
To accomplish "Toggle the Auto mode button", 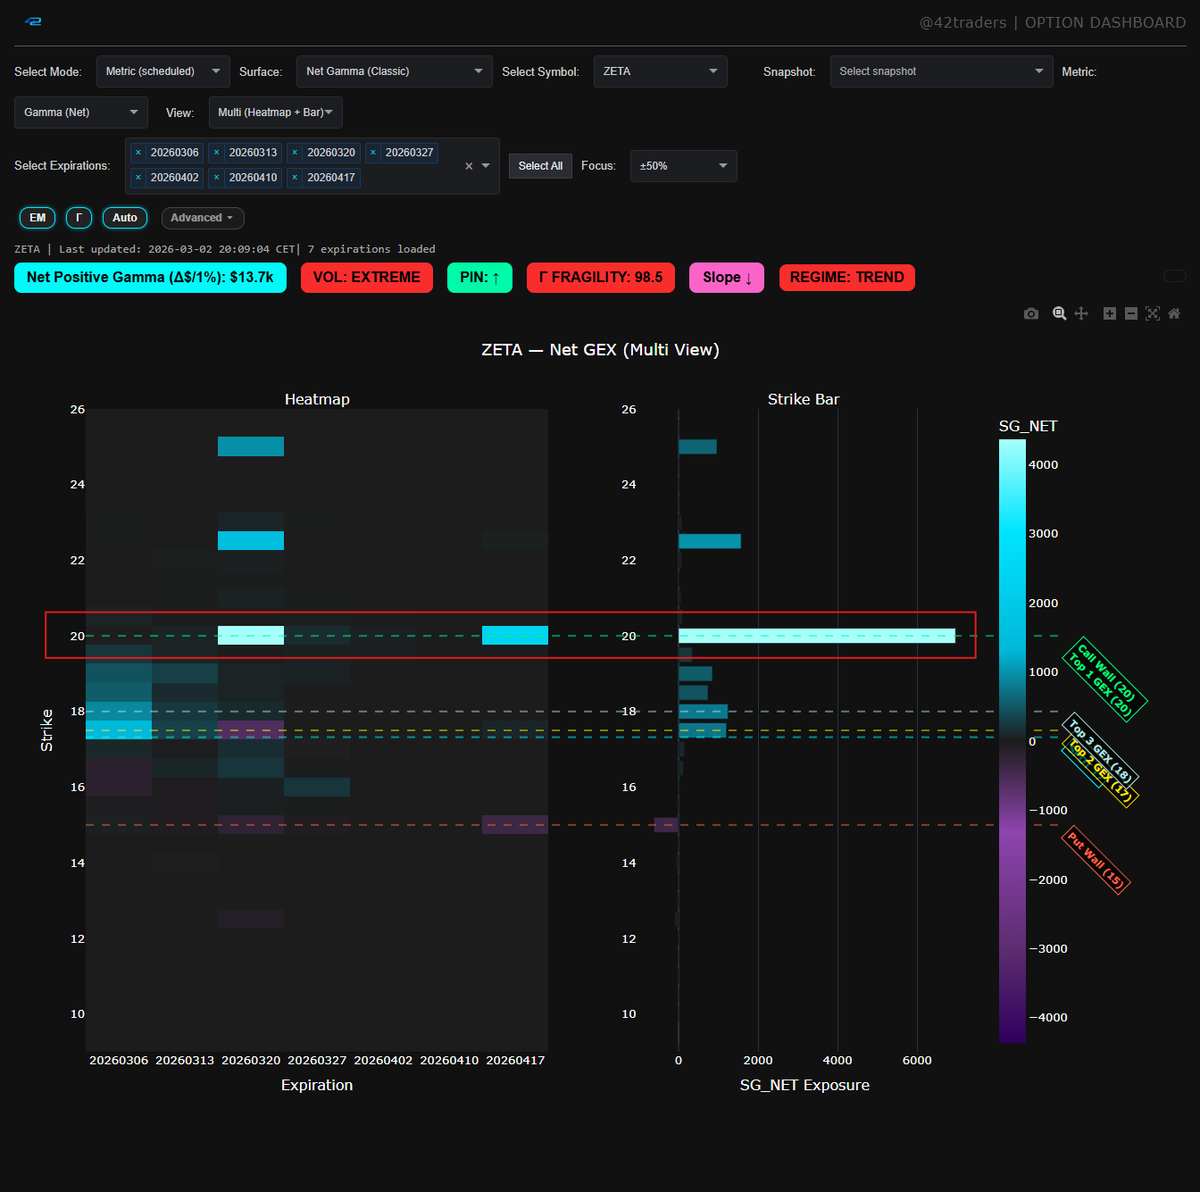I will click(124, 217).
